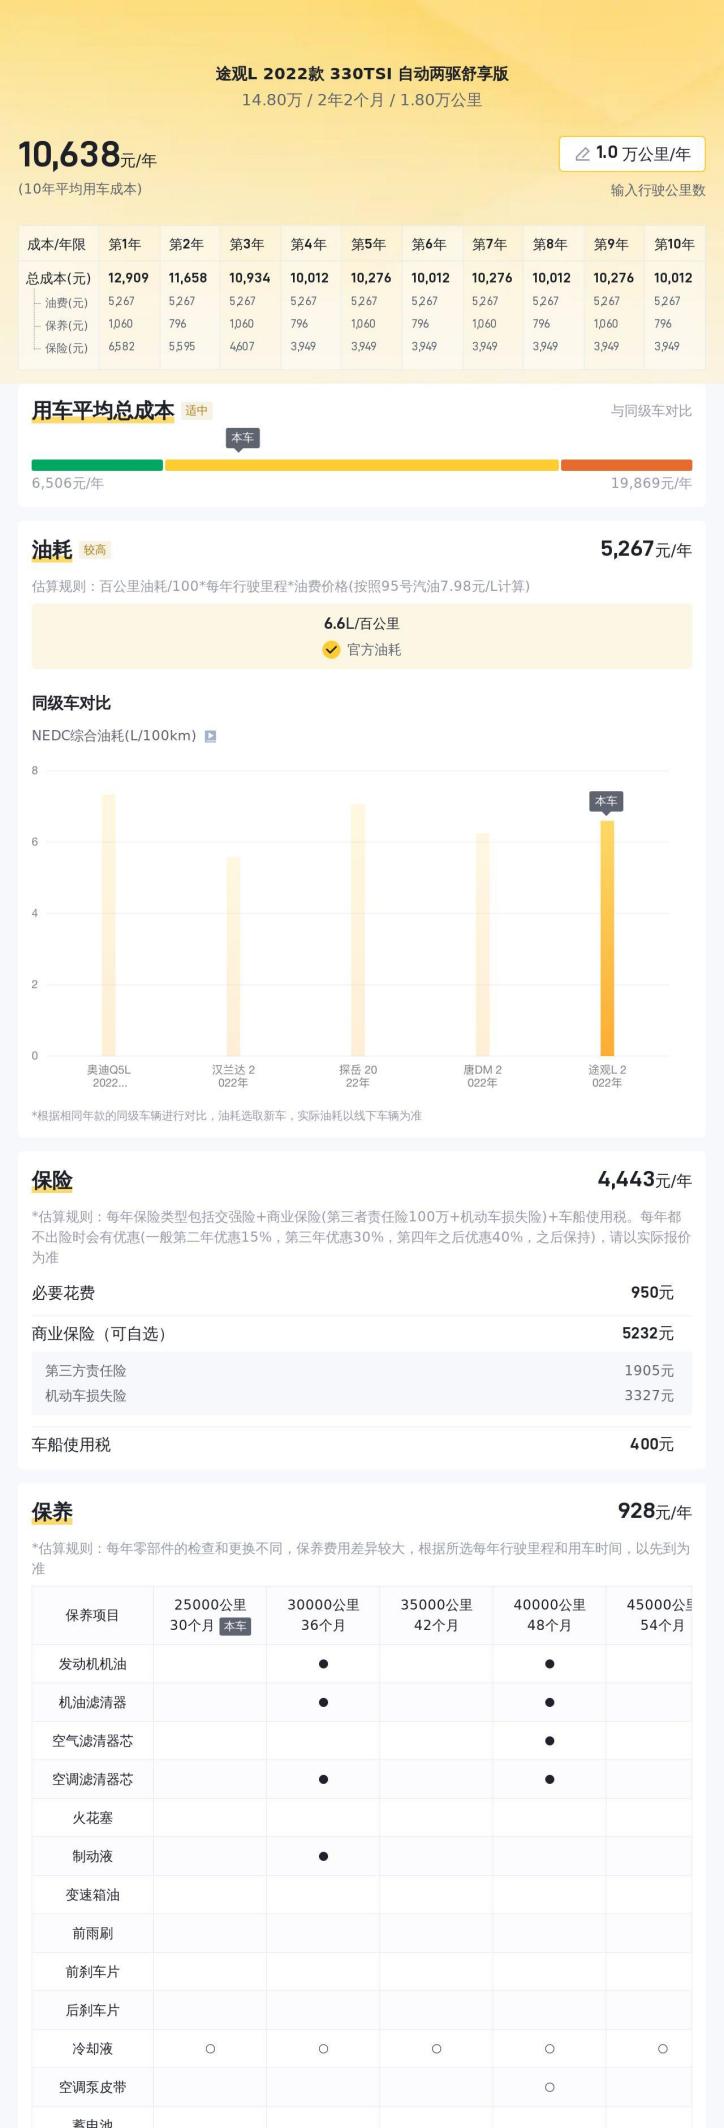Tap the 与同级车对比 link
This screenshot has height=2128, width=724.
click(x=651, y=411)
